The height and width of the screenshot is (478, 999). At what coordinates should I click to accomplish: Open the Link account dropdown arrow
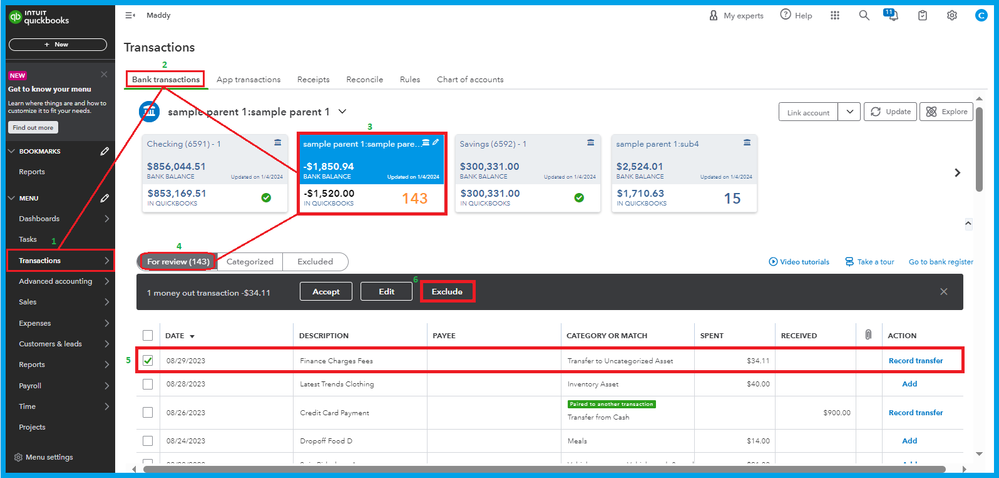(849, 112)
